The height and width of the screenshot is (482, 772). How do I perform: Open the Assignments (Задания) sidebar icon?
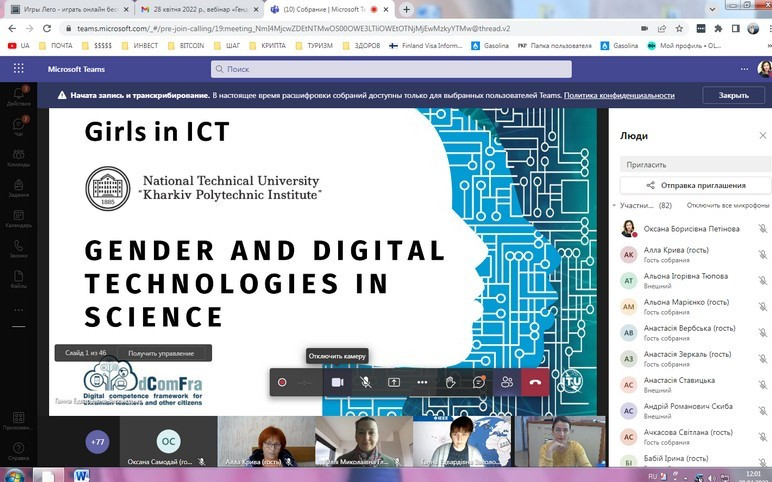coord(18,188)
